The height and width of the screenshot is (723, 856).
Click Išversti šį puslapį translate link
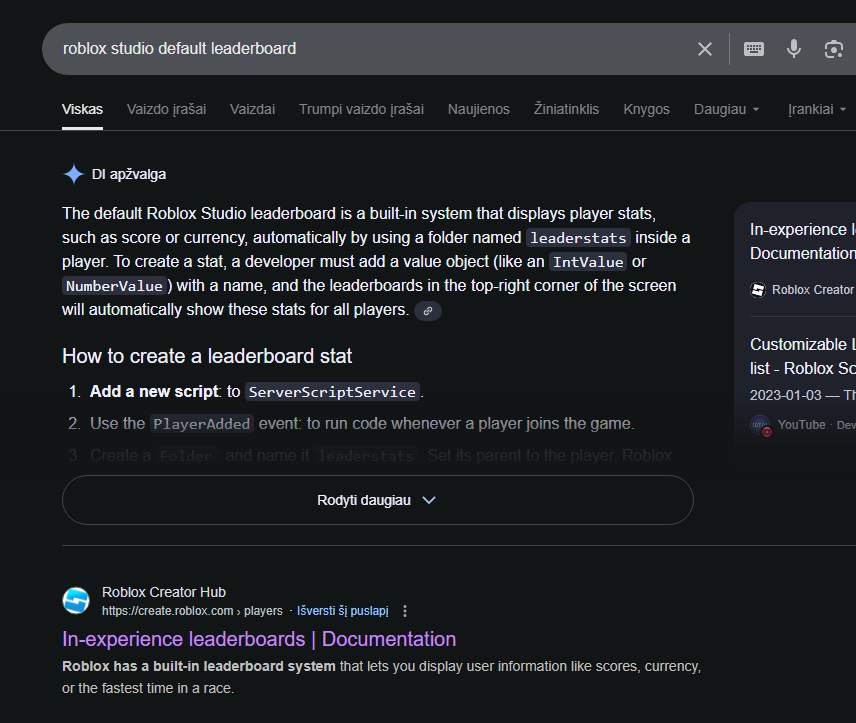343,611
